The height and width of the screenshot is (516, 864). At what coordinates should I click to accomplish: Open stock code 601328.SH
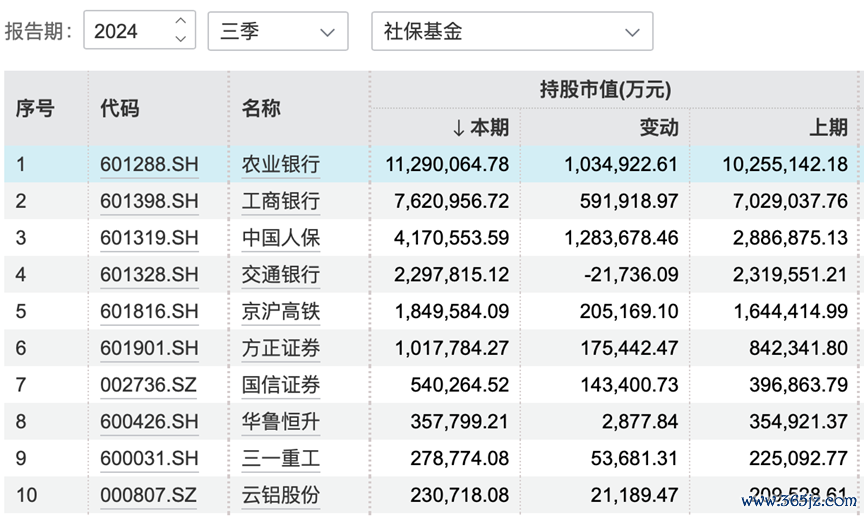[x=149, y=275]
